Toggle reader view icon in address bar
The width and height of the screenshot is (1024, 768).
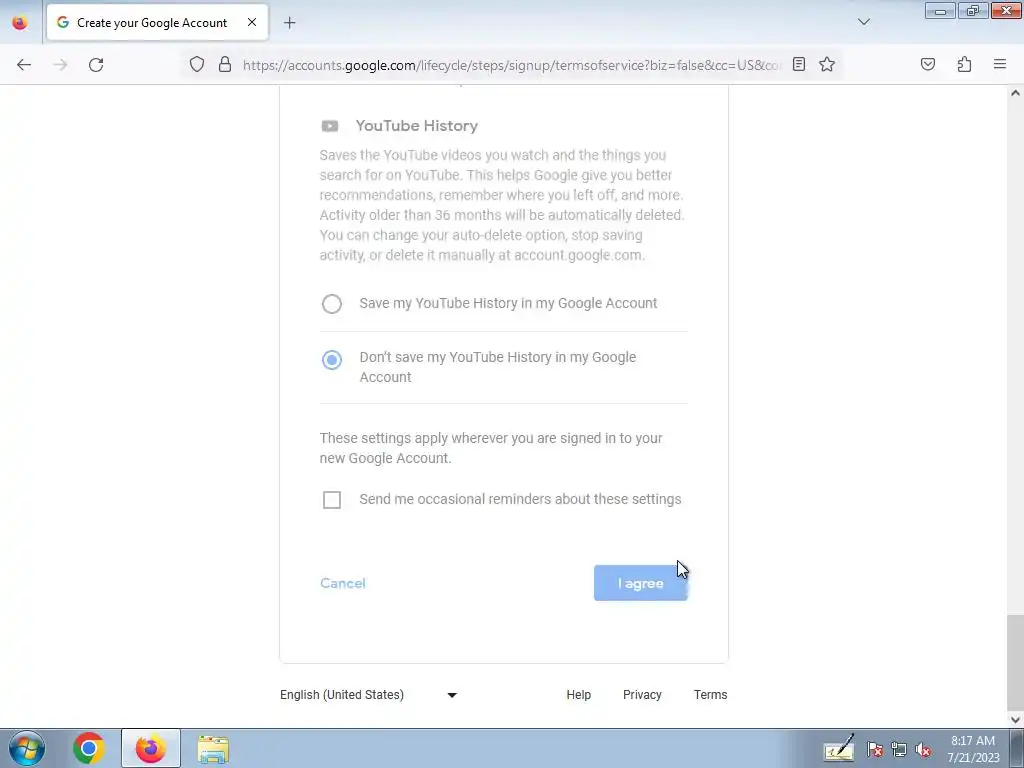[x=799, y=64]
